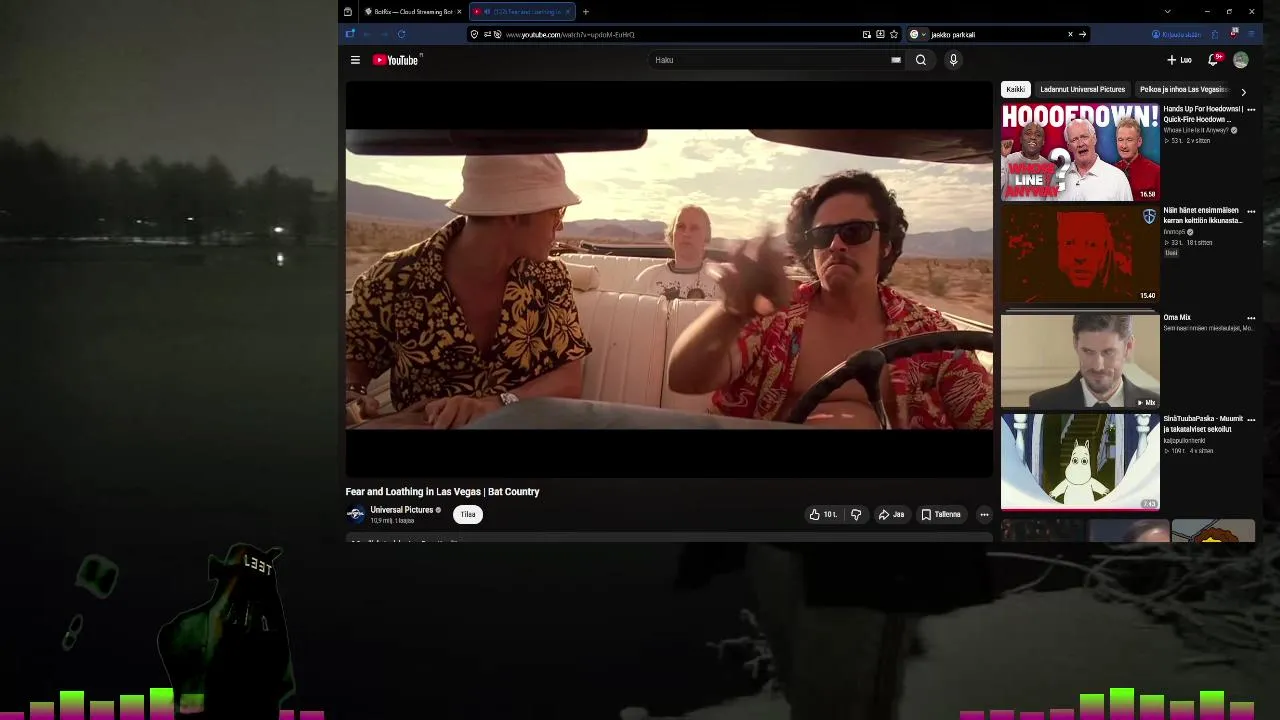
Task: Choose search engine dropdown in search bar
Action: click(918, 34)
